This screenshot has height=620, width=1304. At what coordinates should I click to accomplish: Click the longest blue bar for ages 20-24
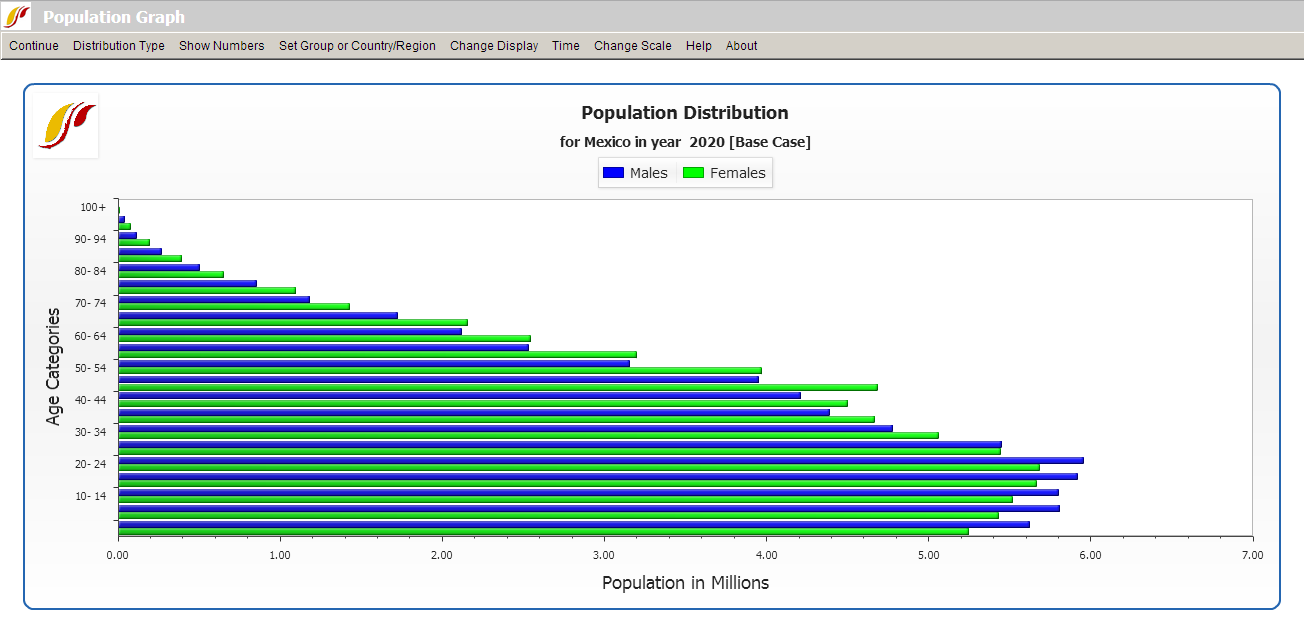click(600, 460)
